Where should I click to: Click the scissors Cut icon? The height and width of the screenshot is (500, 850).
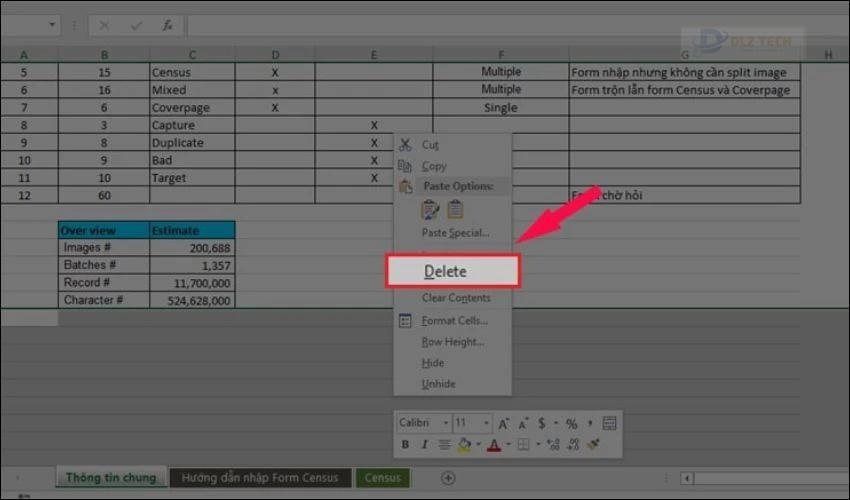point(405,145)
